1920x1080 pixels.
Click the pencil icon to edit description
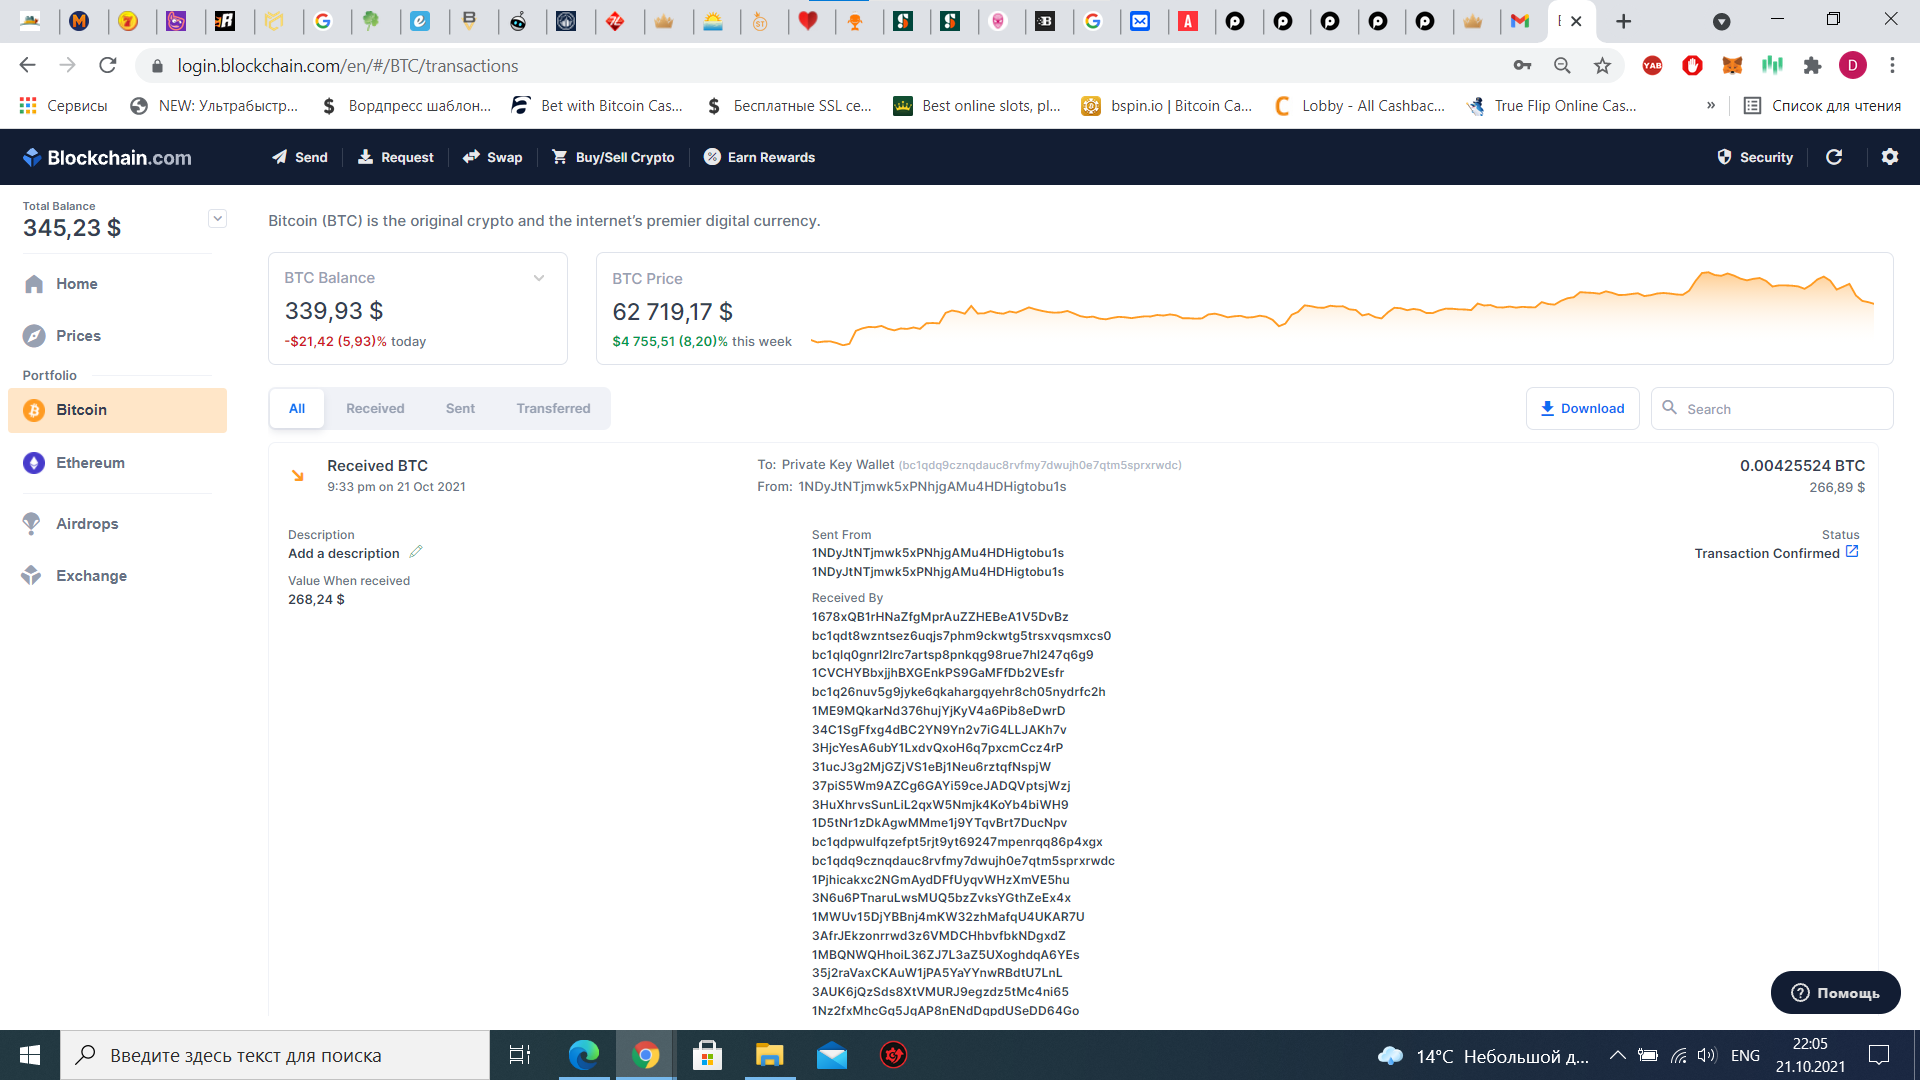416,552
